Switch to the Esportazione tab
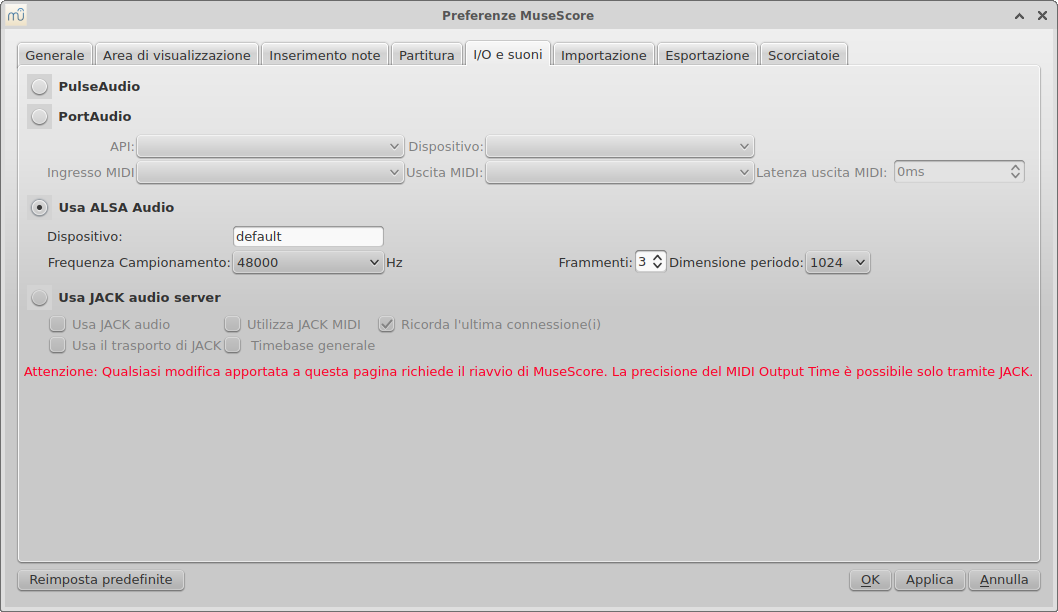This screenshot has height=612, width=1058. click(x=707, y=55)
